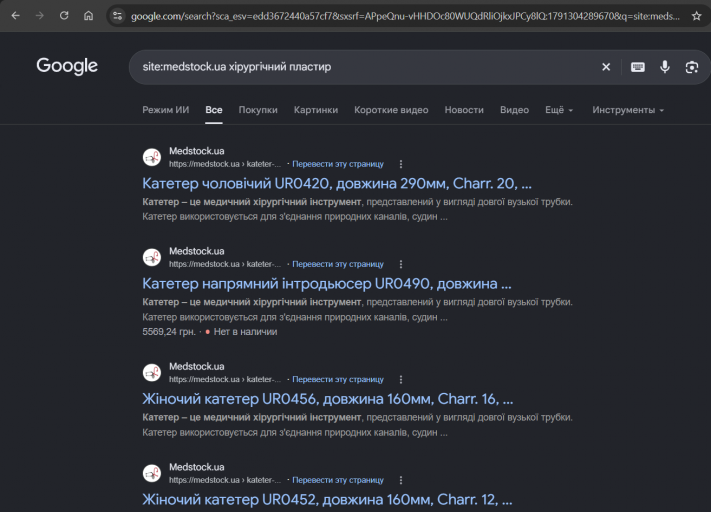Open Жіночий катетер UR0452 result link
This screenshot has height=512, width=711.
327,500
